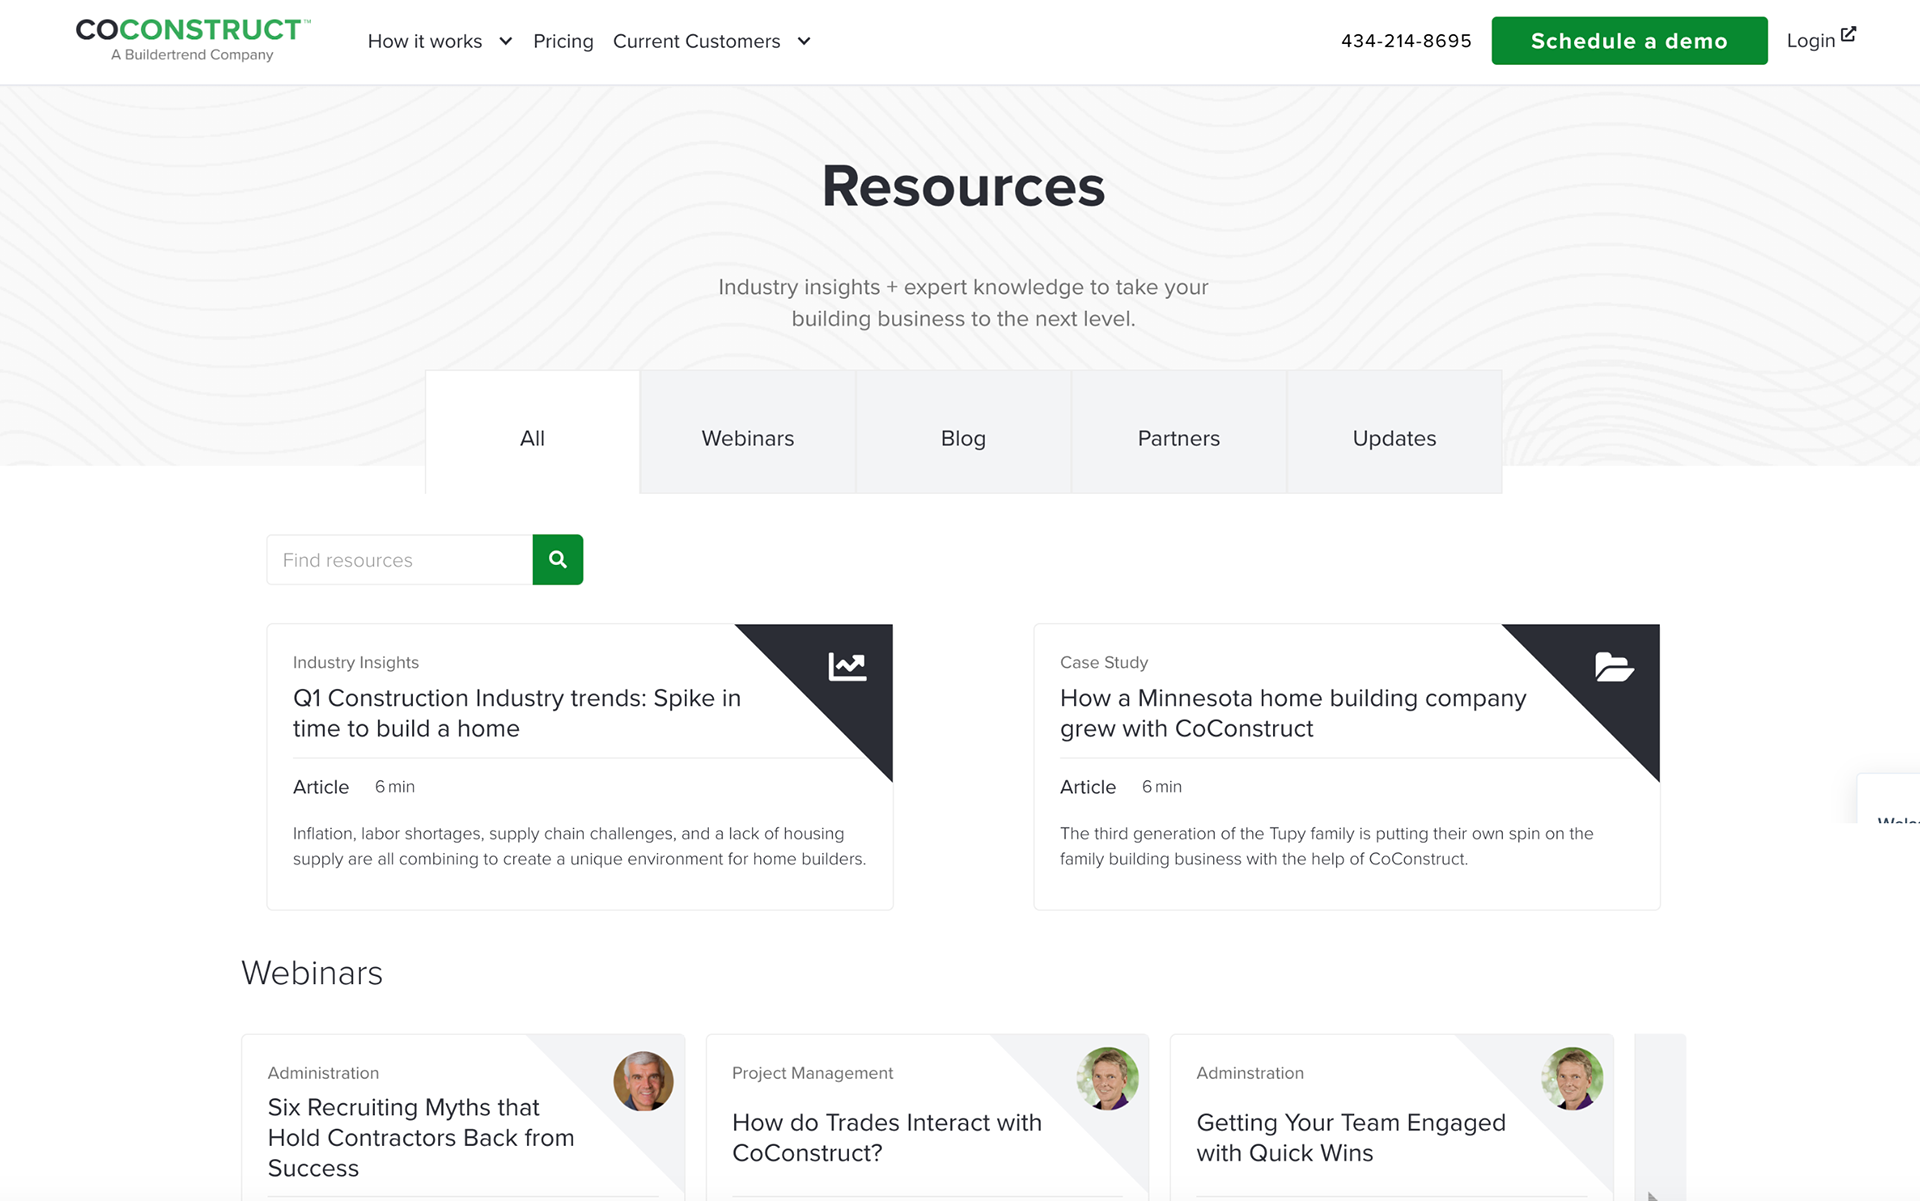
Task: Open the Current Customers menu
Action: point(696,41)
